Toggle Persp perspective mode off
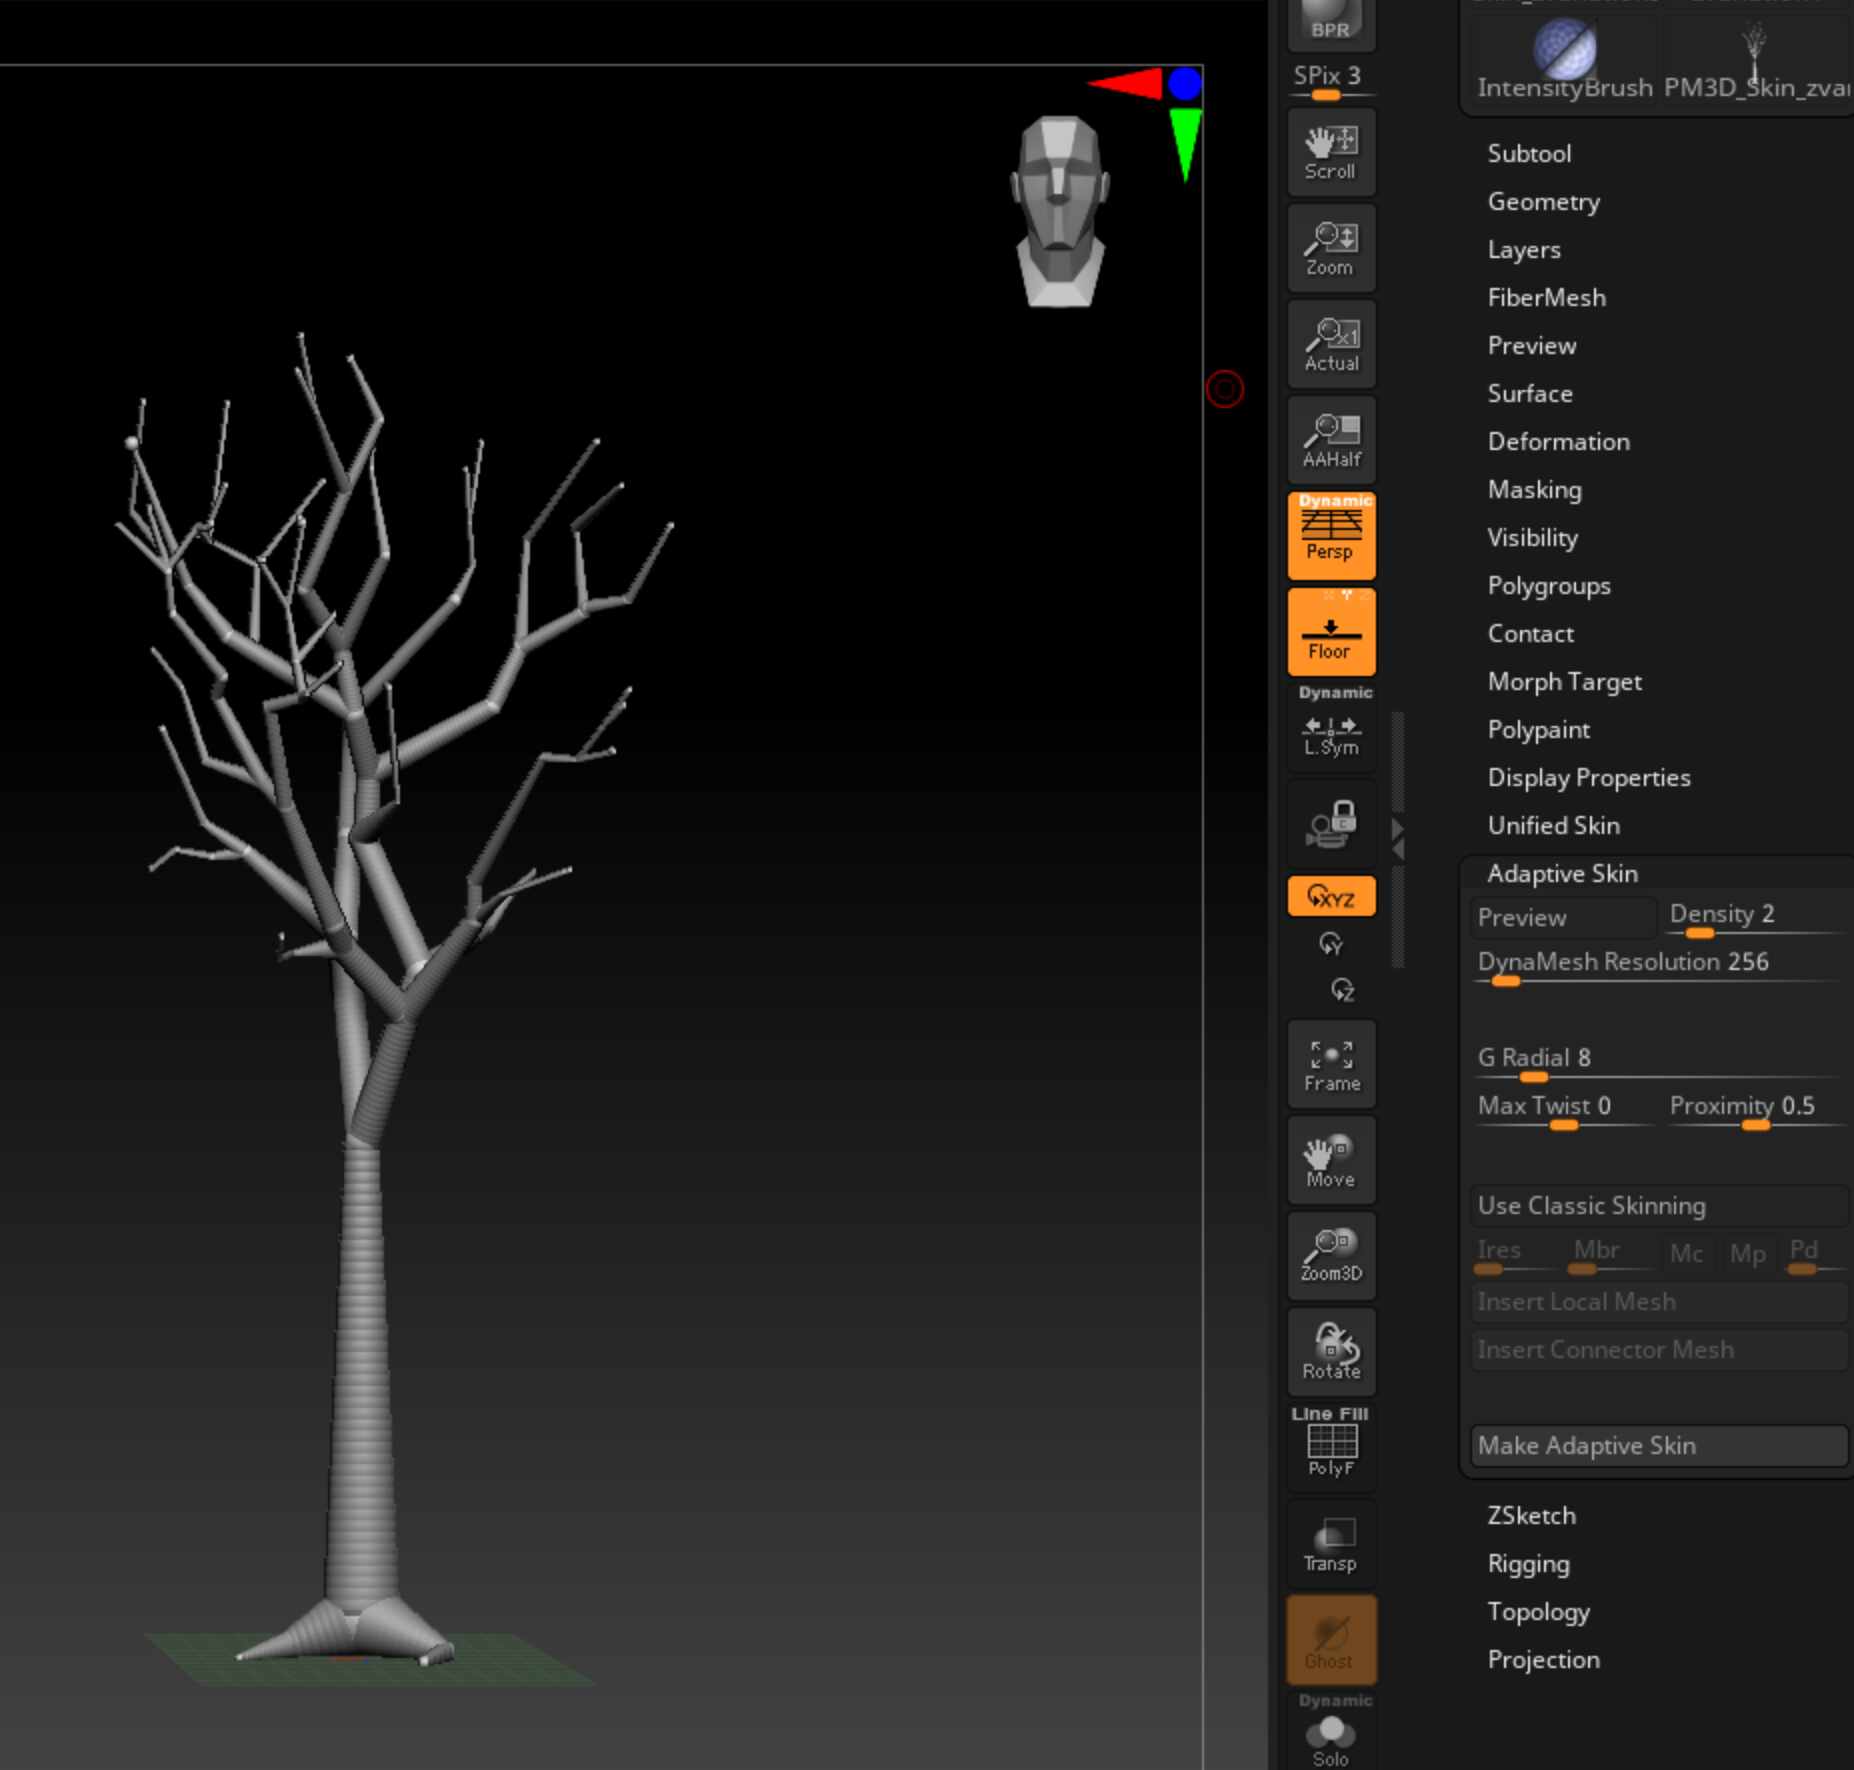The width and height of the screenshot is (1854, 1770). (1331, 536)
